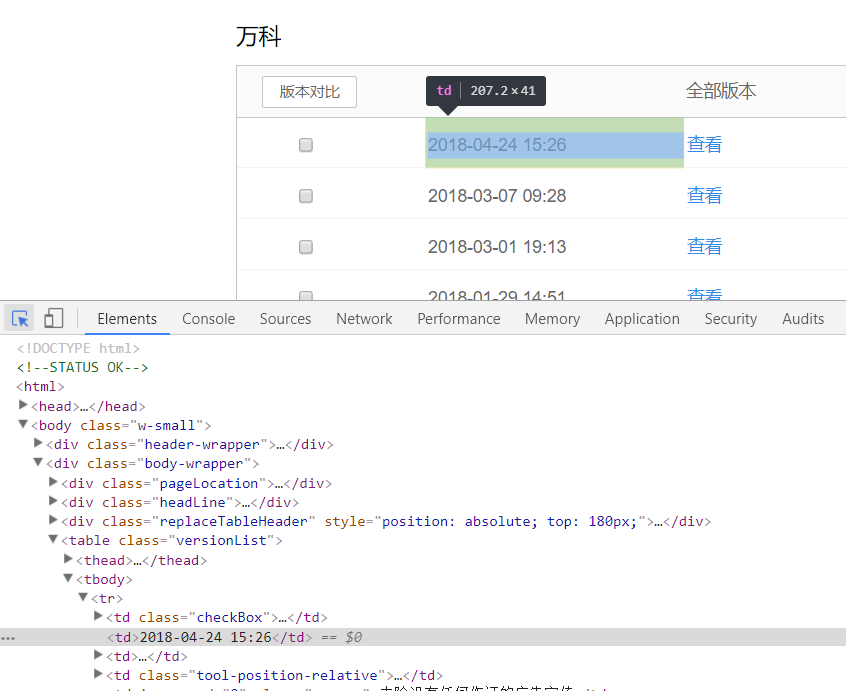Select the td 2018-04-24 15:26 DOM line
Viewport: 846px width, 691px height.
pos(423,637)
